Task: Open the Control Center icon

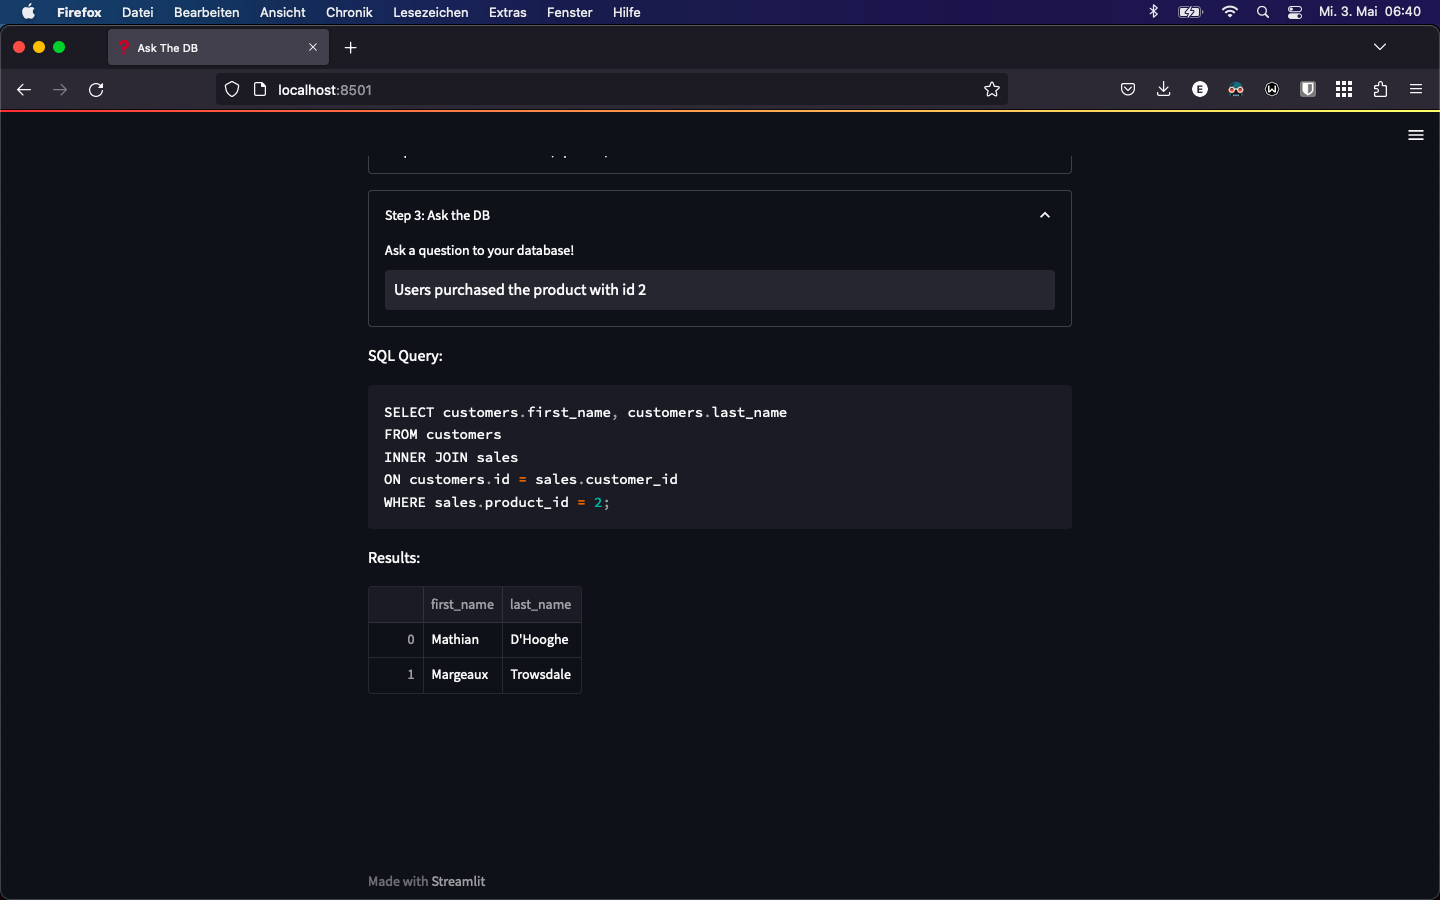Action: [x=1295, y=12]
